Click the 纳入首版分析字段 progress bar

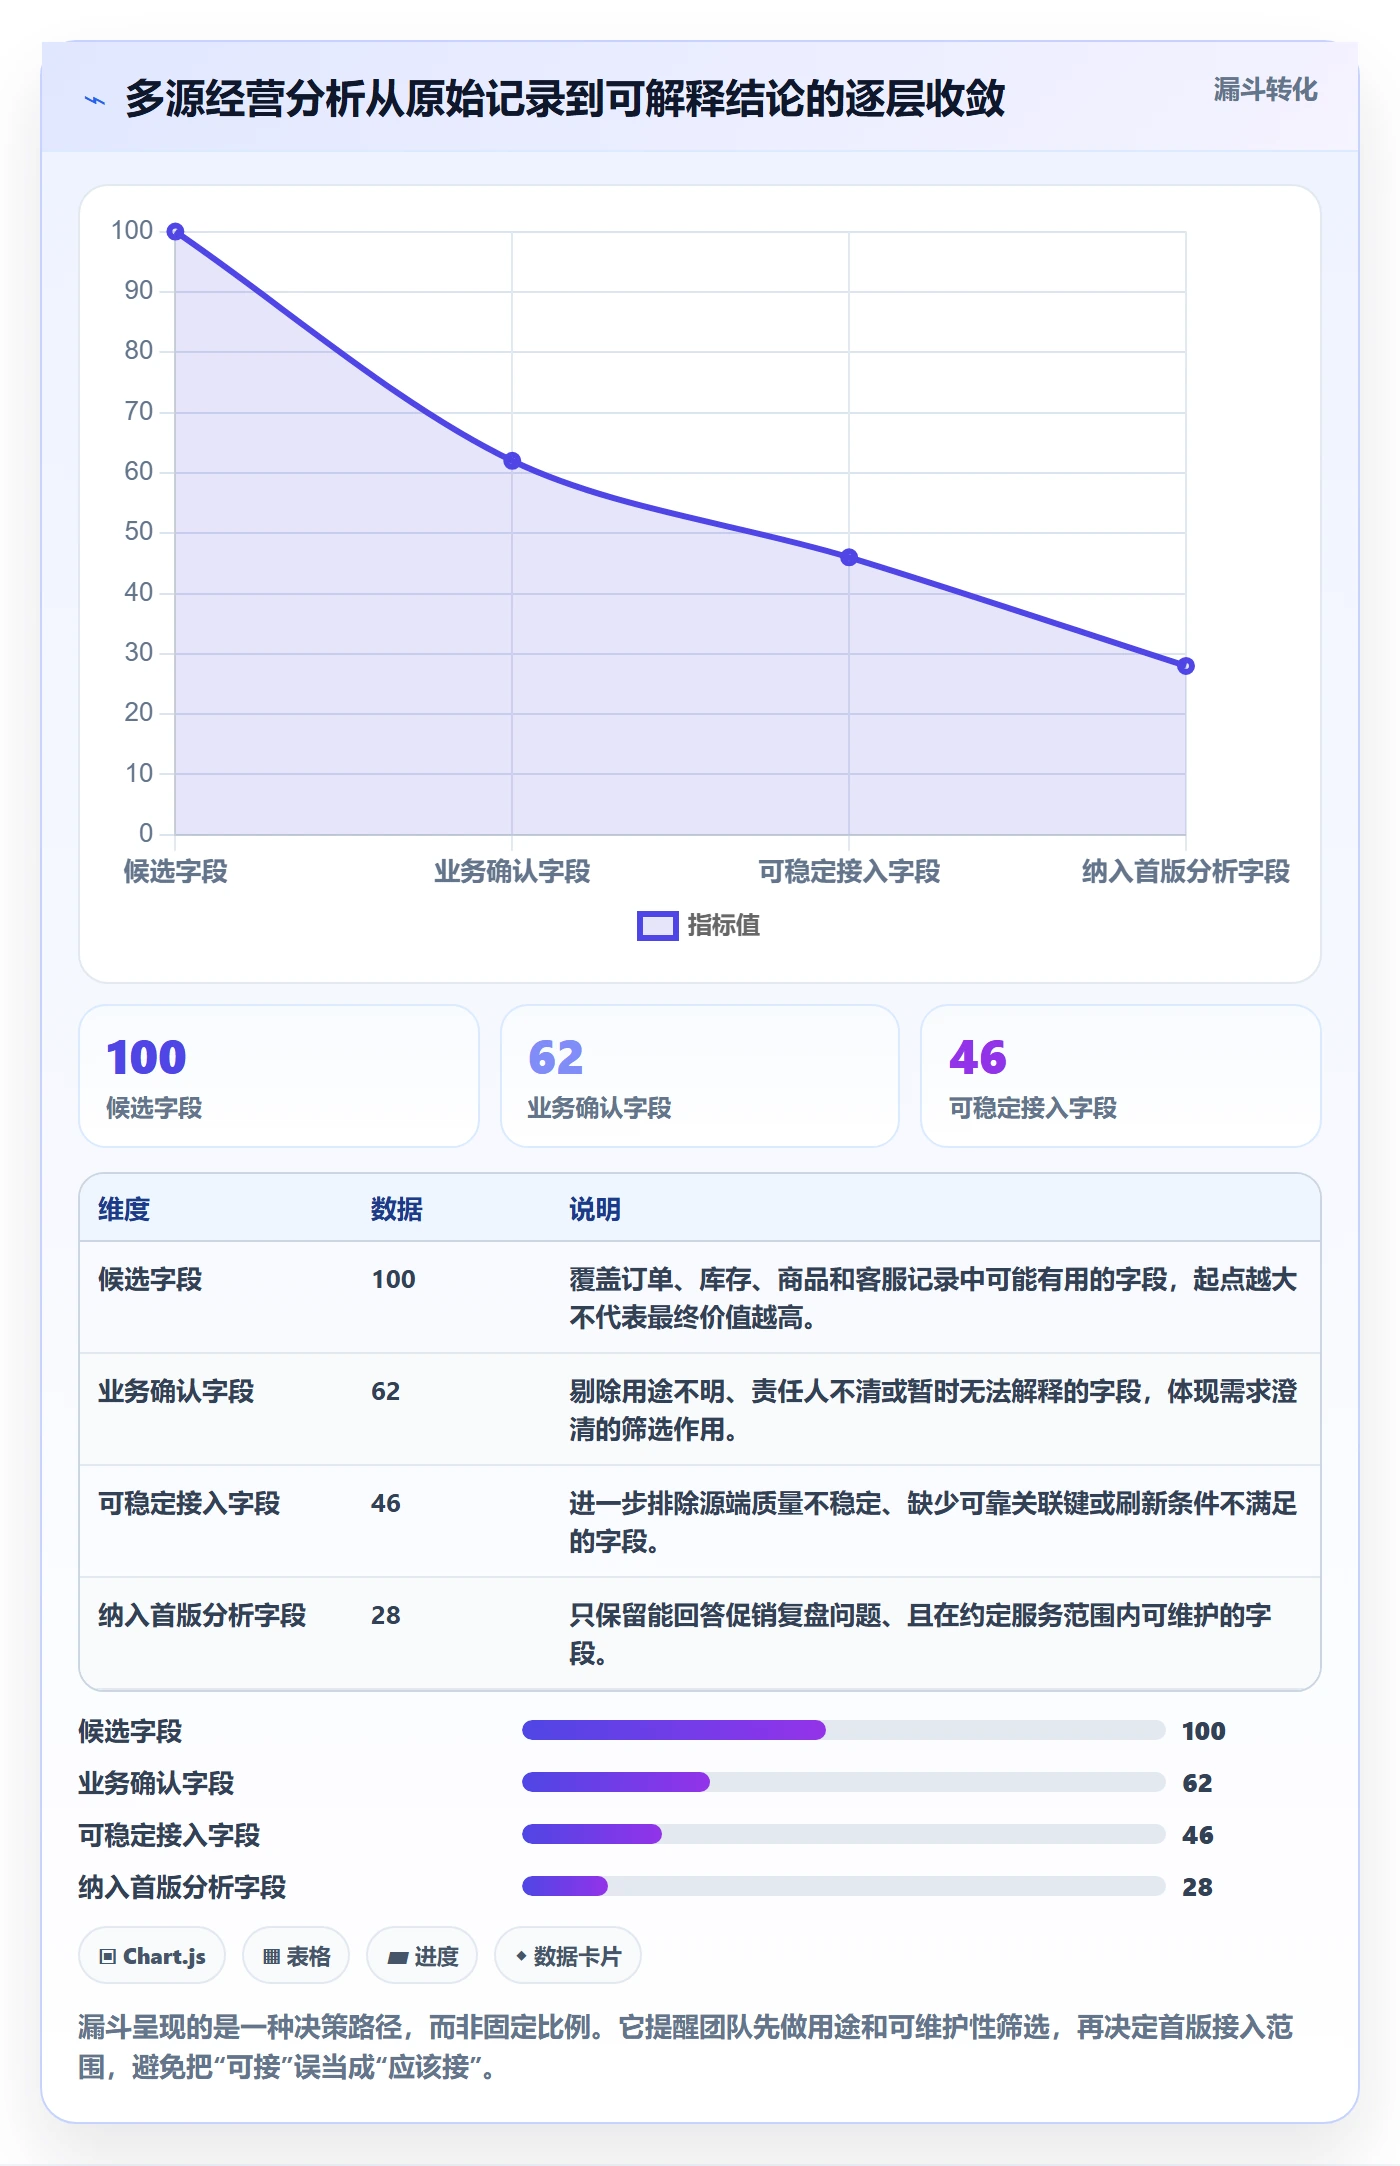[844, 1886]
